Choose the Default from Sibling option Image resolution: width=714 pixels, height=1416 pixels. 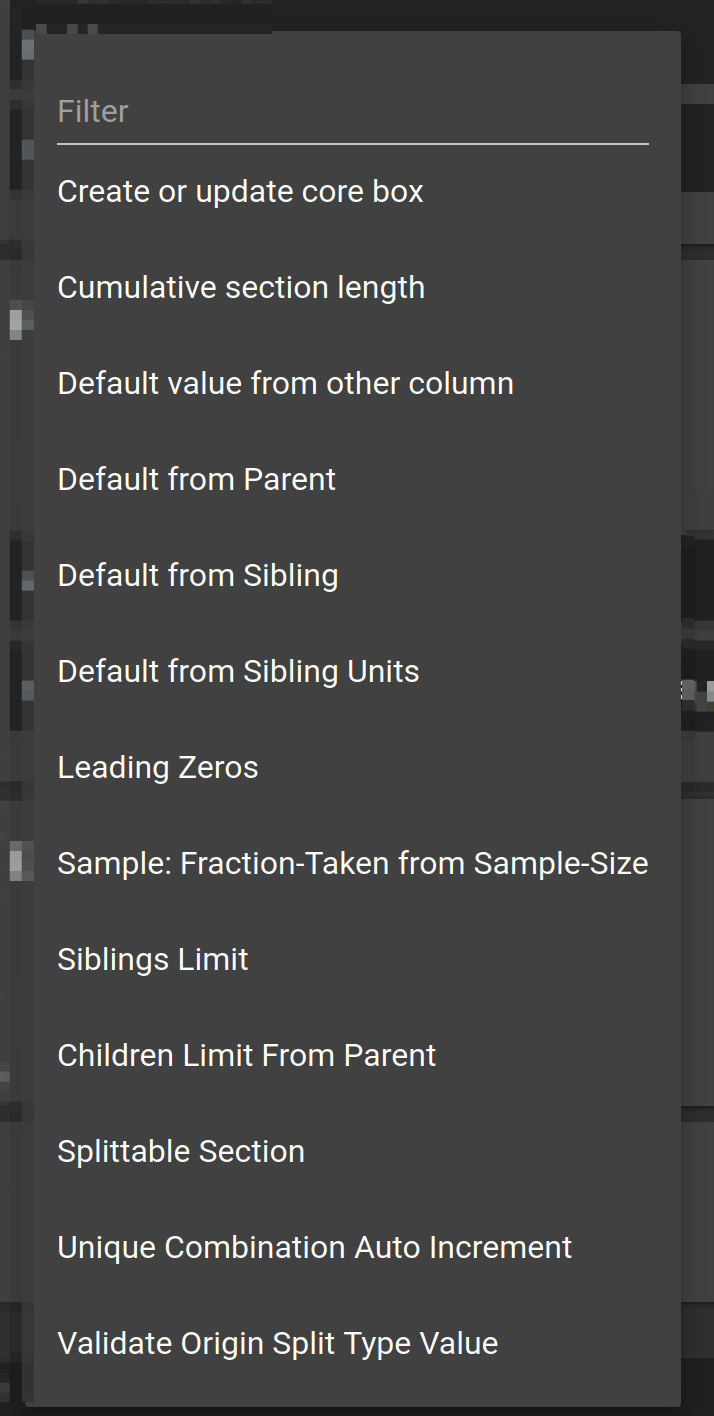[x=198, y=575]
